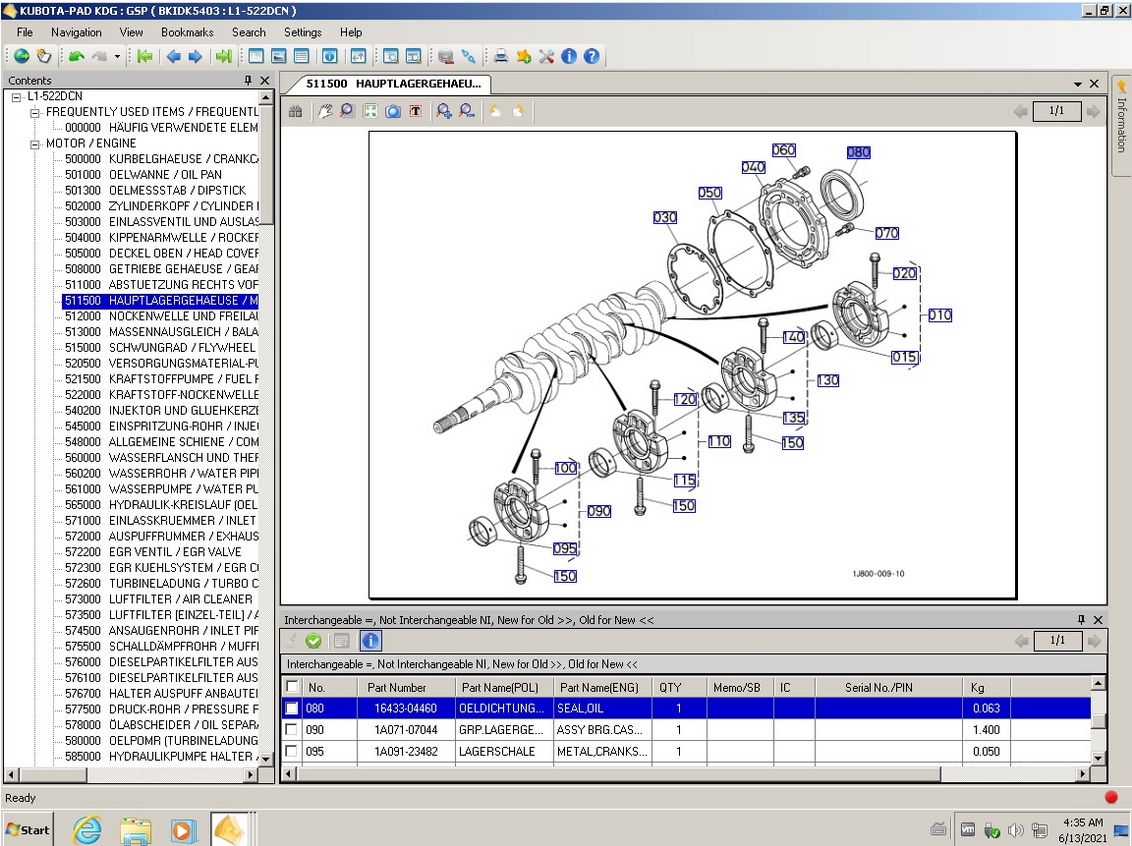1132x846 pixels.
Task: Go to first page with green left arrow
Action: click(145, 56)
